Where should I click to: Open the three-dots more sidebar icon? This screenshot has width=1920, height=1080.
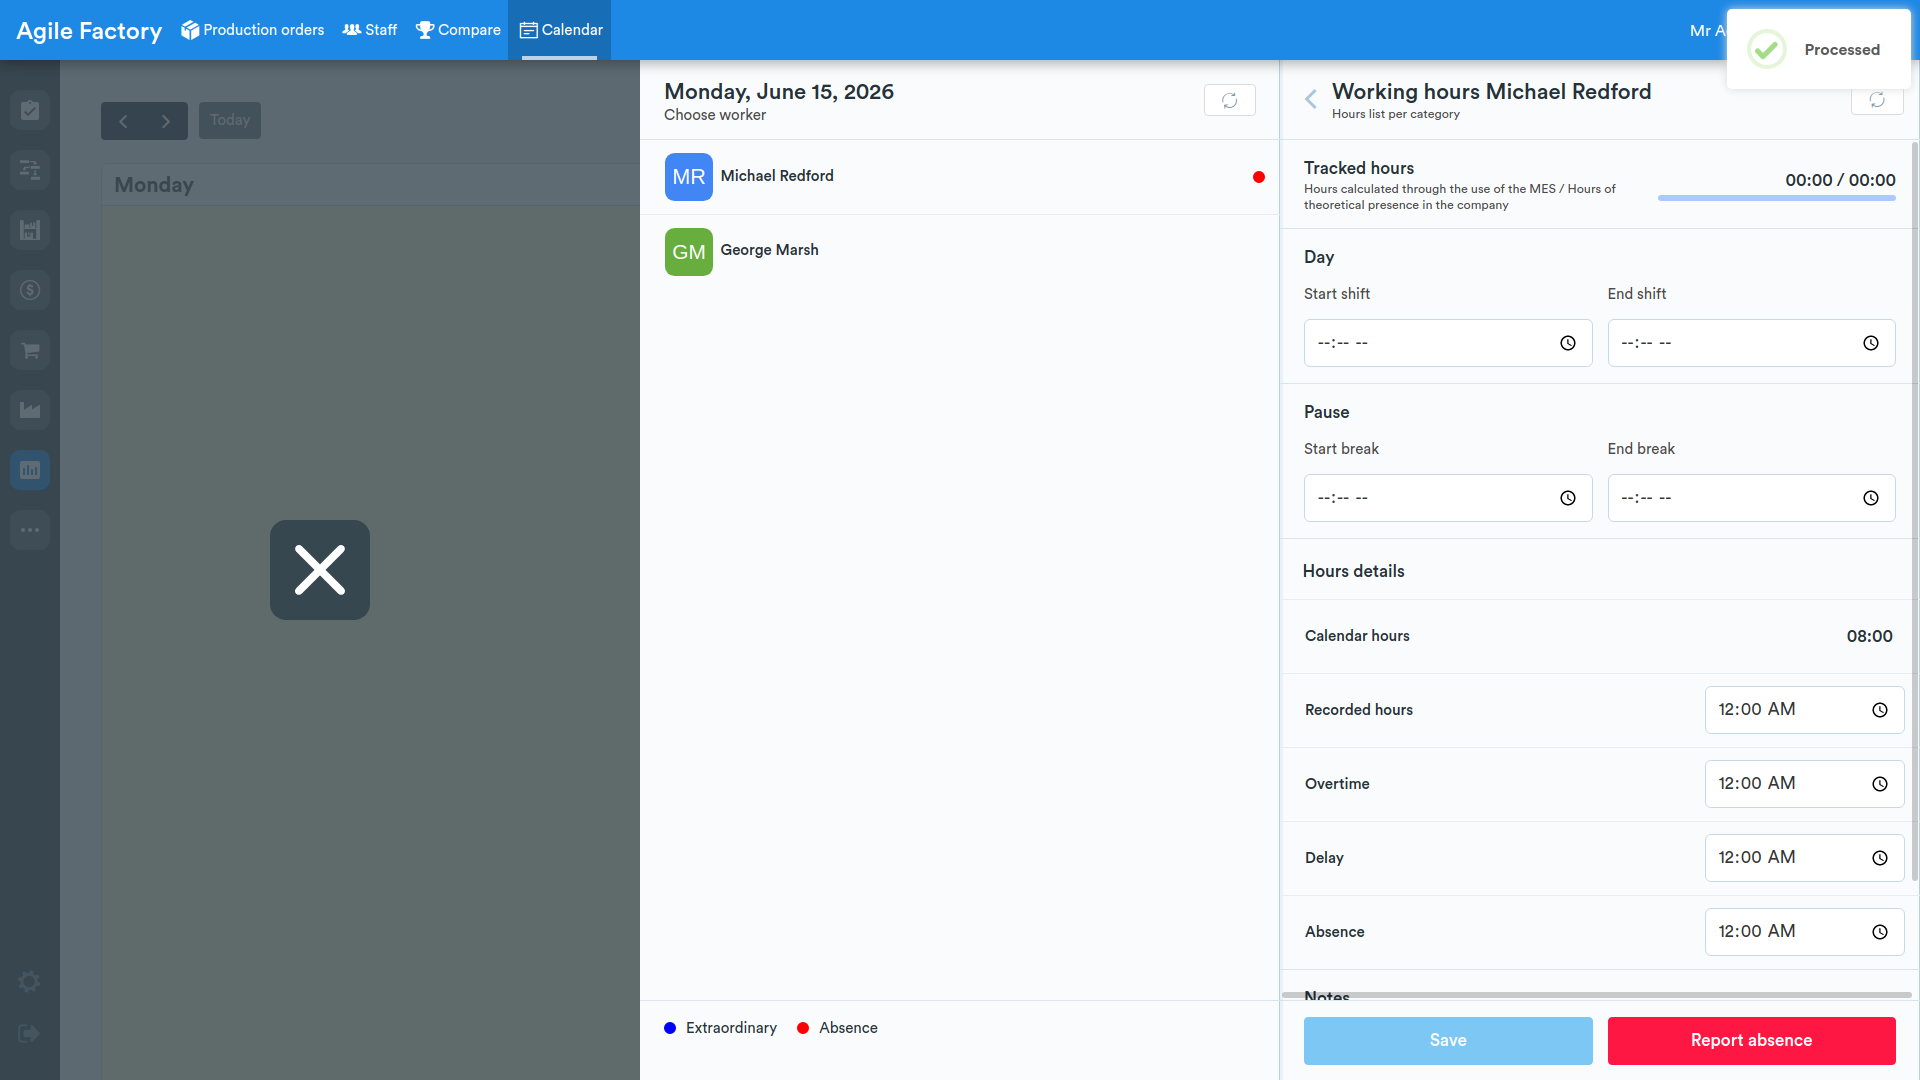30,530
